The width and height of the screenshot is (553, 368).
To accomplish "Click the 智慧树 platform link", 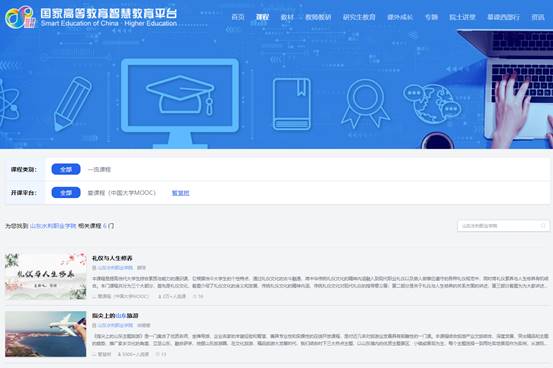I will tap(181, 193).
